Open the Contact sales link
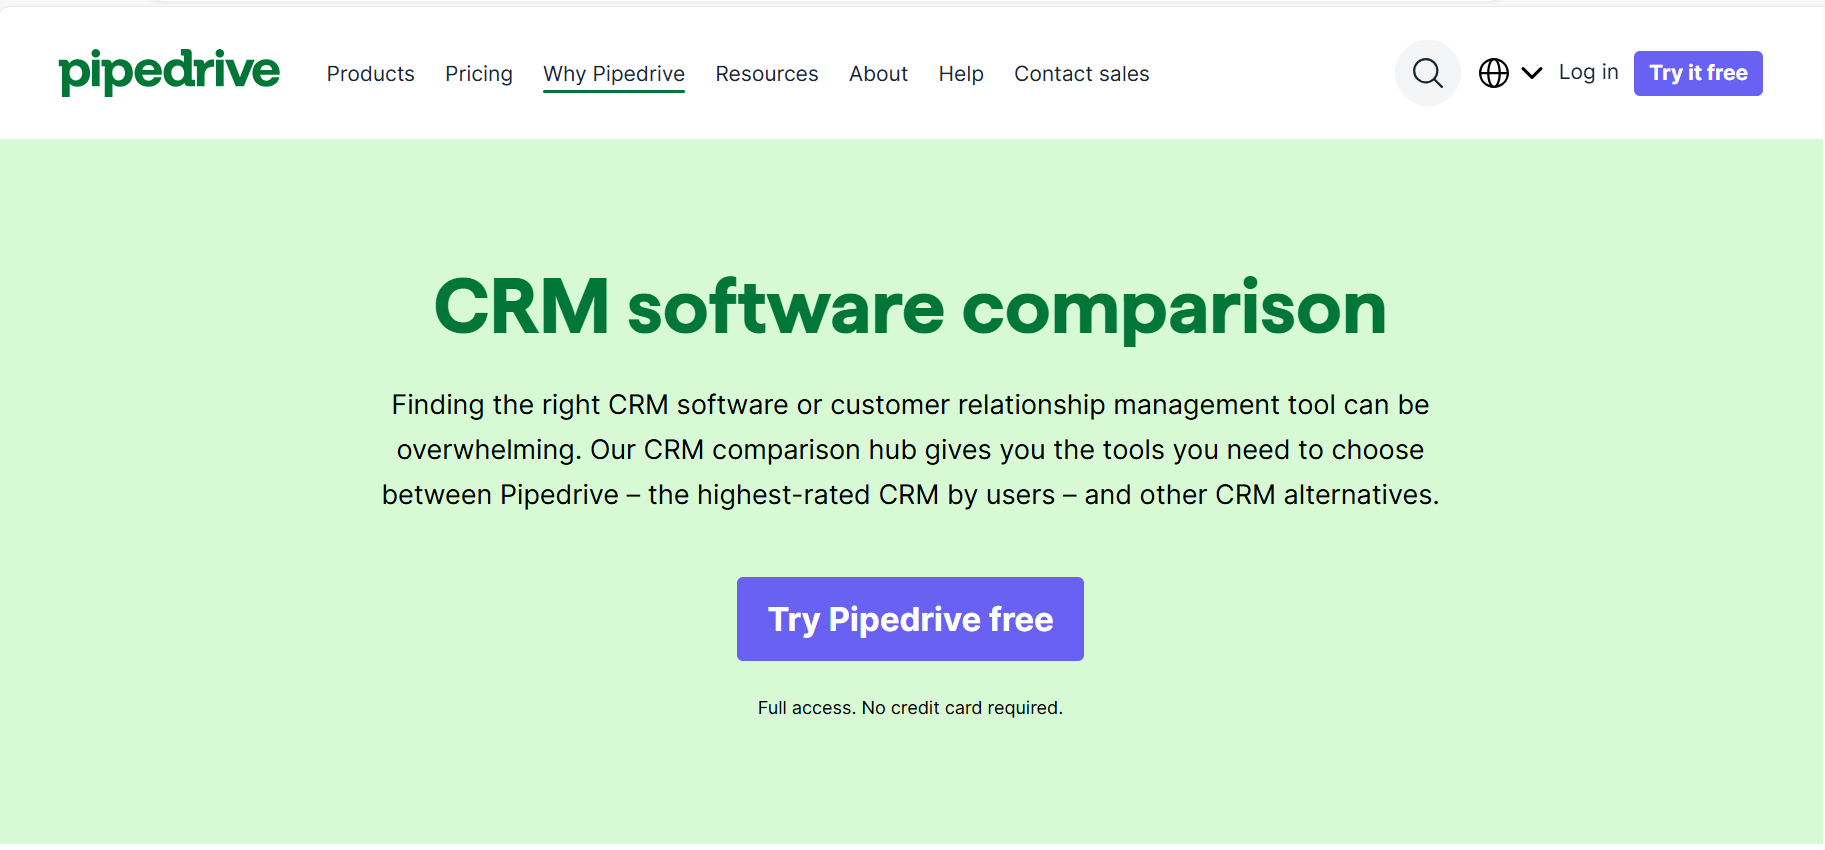1825x850 pixels. [1081, 74]
